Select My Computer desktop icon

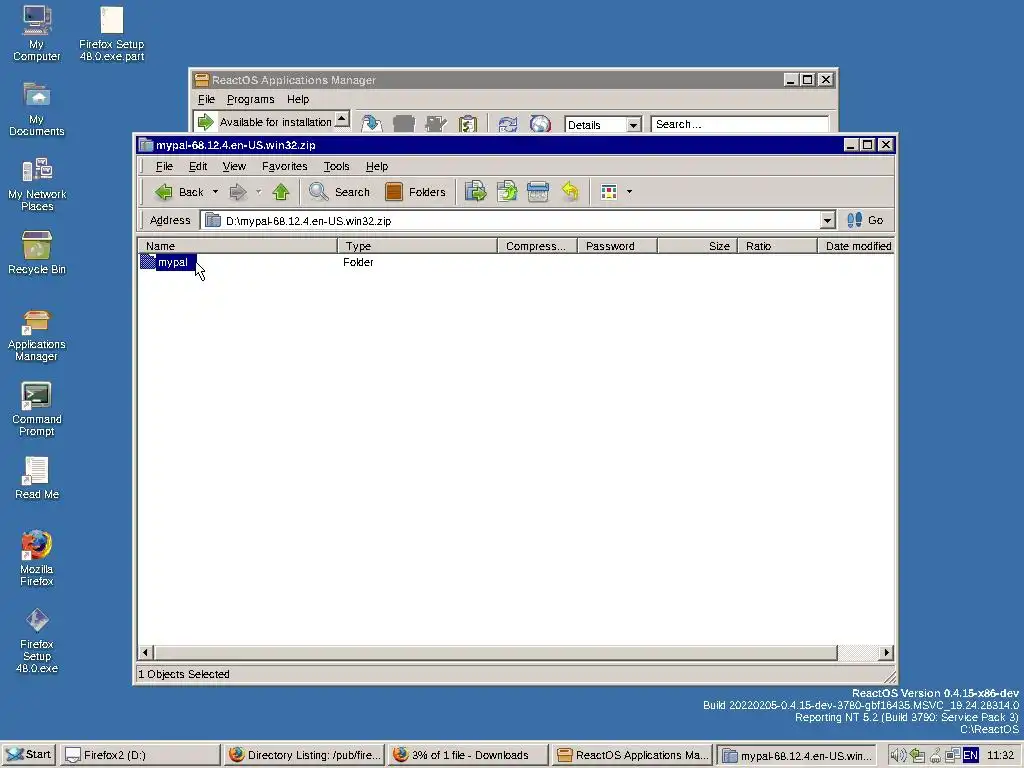tap(37, 33)
